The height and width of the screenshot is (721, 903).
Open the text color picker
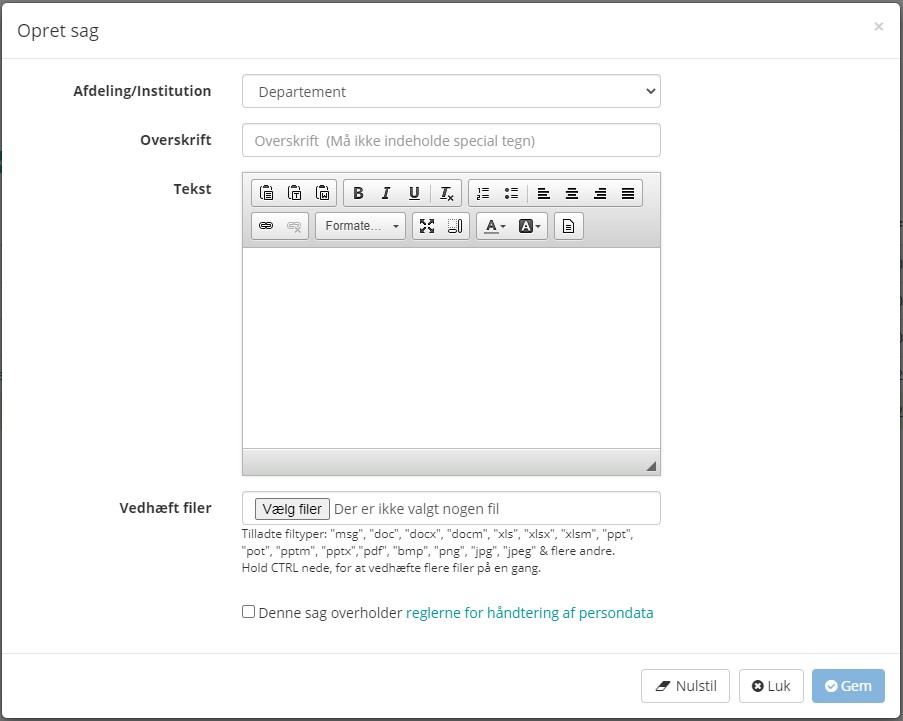494,226
